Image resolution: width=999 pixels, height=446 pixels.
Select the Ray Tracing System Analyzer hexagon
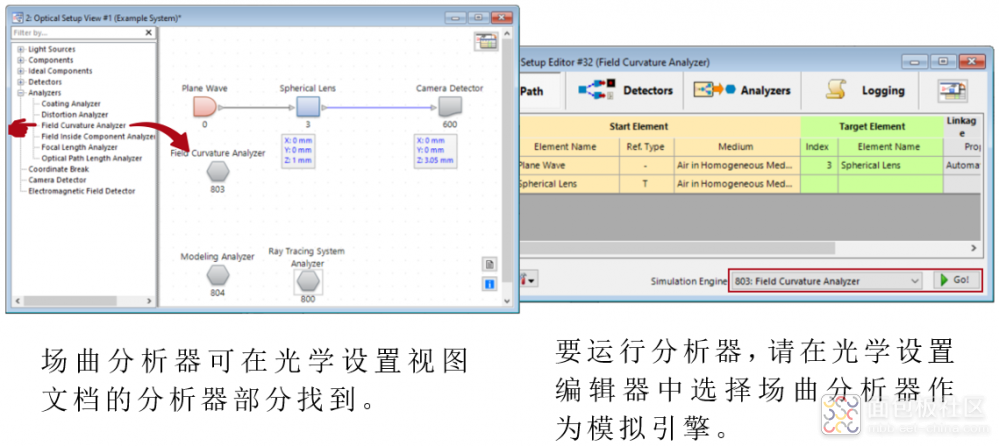[x=308, y=281]
